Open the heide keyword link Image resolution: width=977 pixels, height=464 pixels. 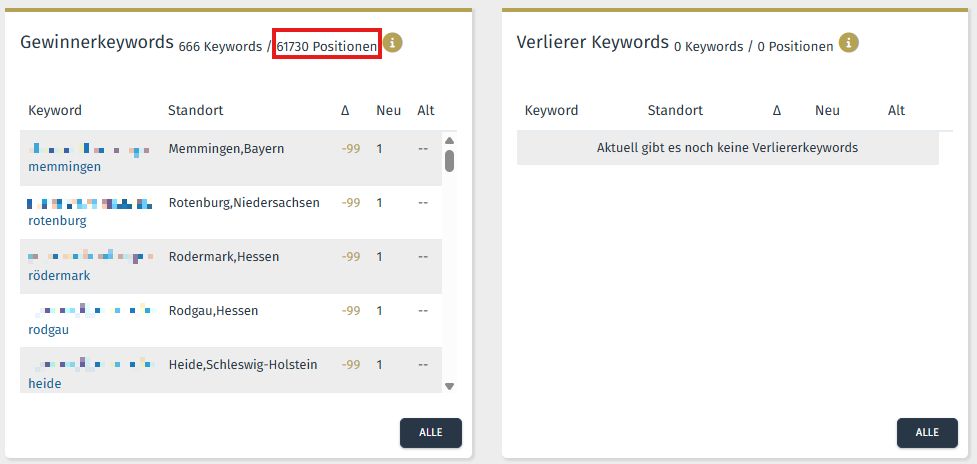click(45, 384)
